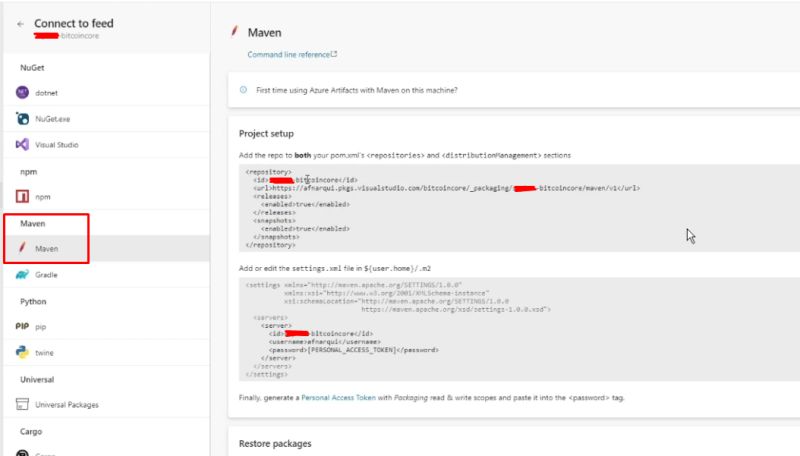The width and height of the screenshot is (800, 456).
Task: Click the Maven page title
Action: click(x=264, y=33)
